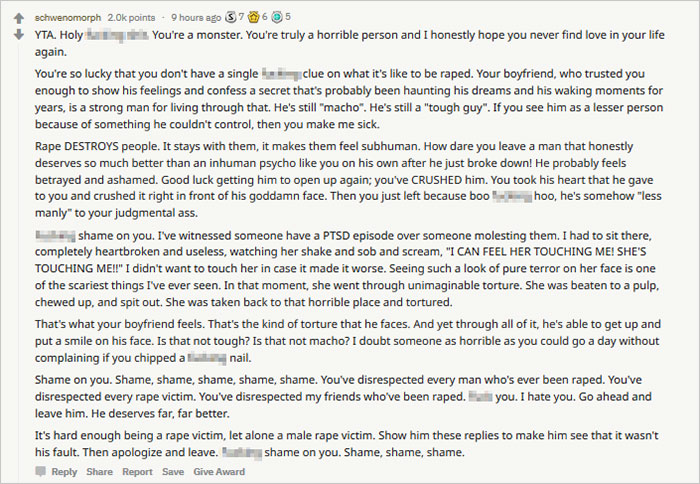Image resolution: width=700 pixels, height=484 pixels.
Task: Click the Reply text button
Action: click(x=64, y=472)
